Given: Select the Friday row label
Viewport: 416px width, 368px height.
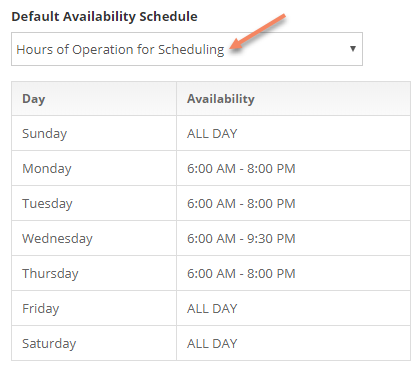Looking at the screenshot, I should 41,309.
